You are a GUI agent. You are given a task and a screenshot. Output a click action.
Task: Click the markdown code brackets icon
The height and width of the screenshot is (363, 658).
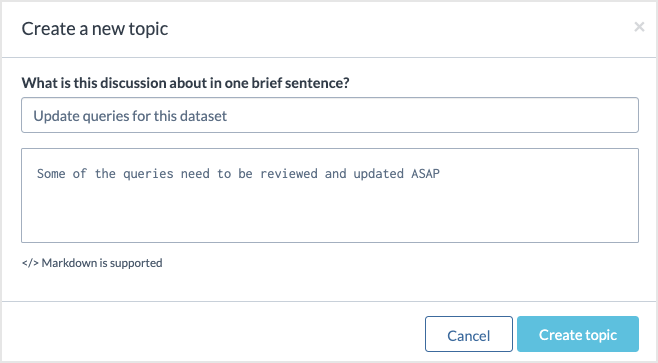click(x=30, y=263)
